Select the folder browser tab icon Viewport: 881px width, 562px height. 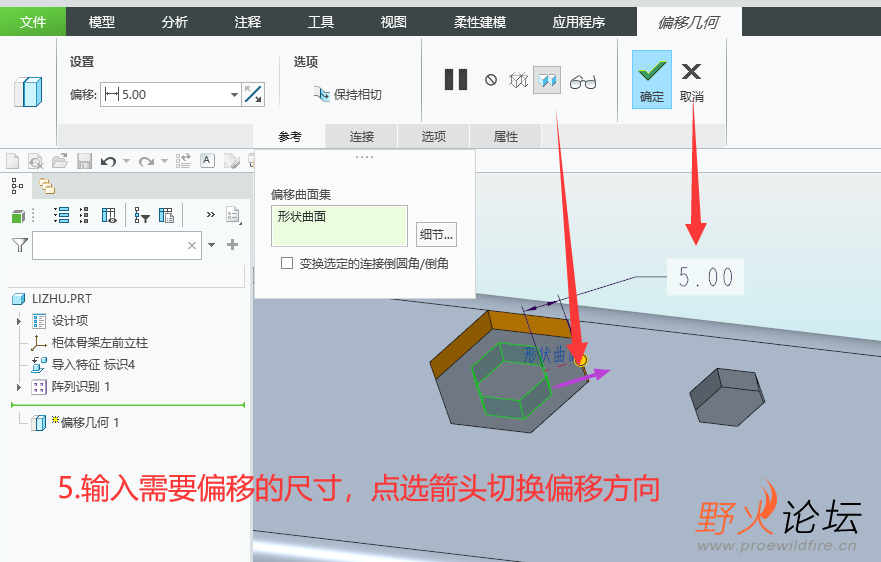pos(47,186)
